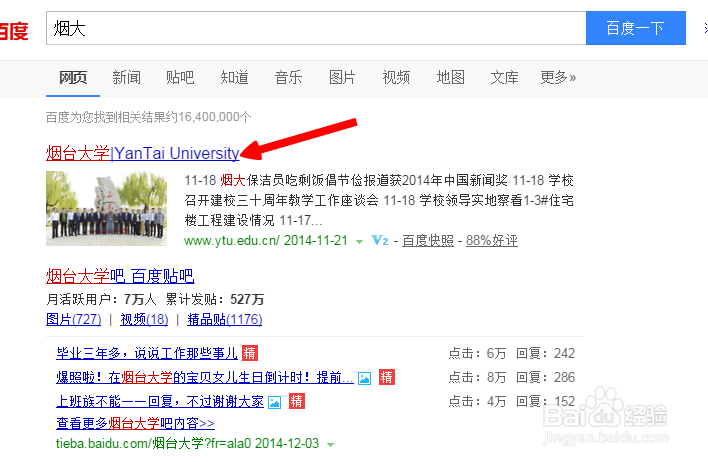The height and width of the screenshot is (462, 708).
Task: Open the 图片(727) link
Action: 74,319
